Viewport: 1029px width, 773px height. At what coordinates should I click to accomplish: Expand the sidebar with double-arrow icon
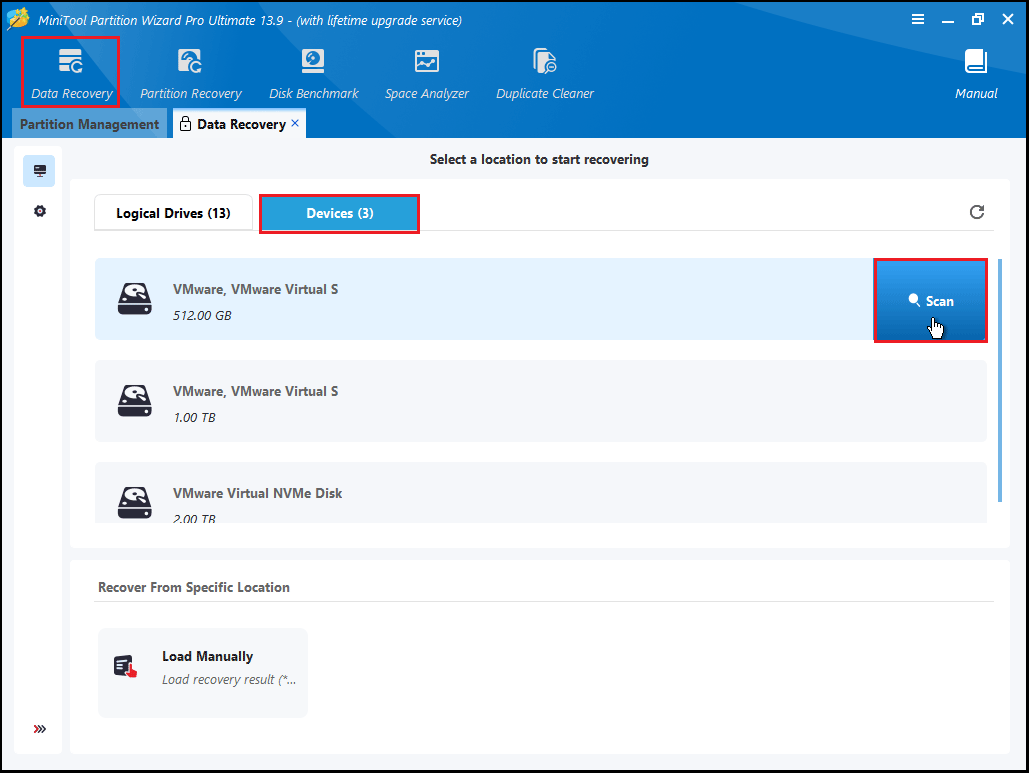(x=40, y=729)
